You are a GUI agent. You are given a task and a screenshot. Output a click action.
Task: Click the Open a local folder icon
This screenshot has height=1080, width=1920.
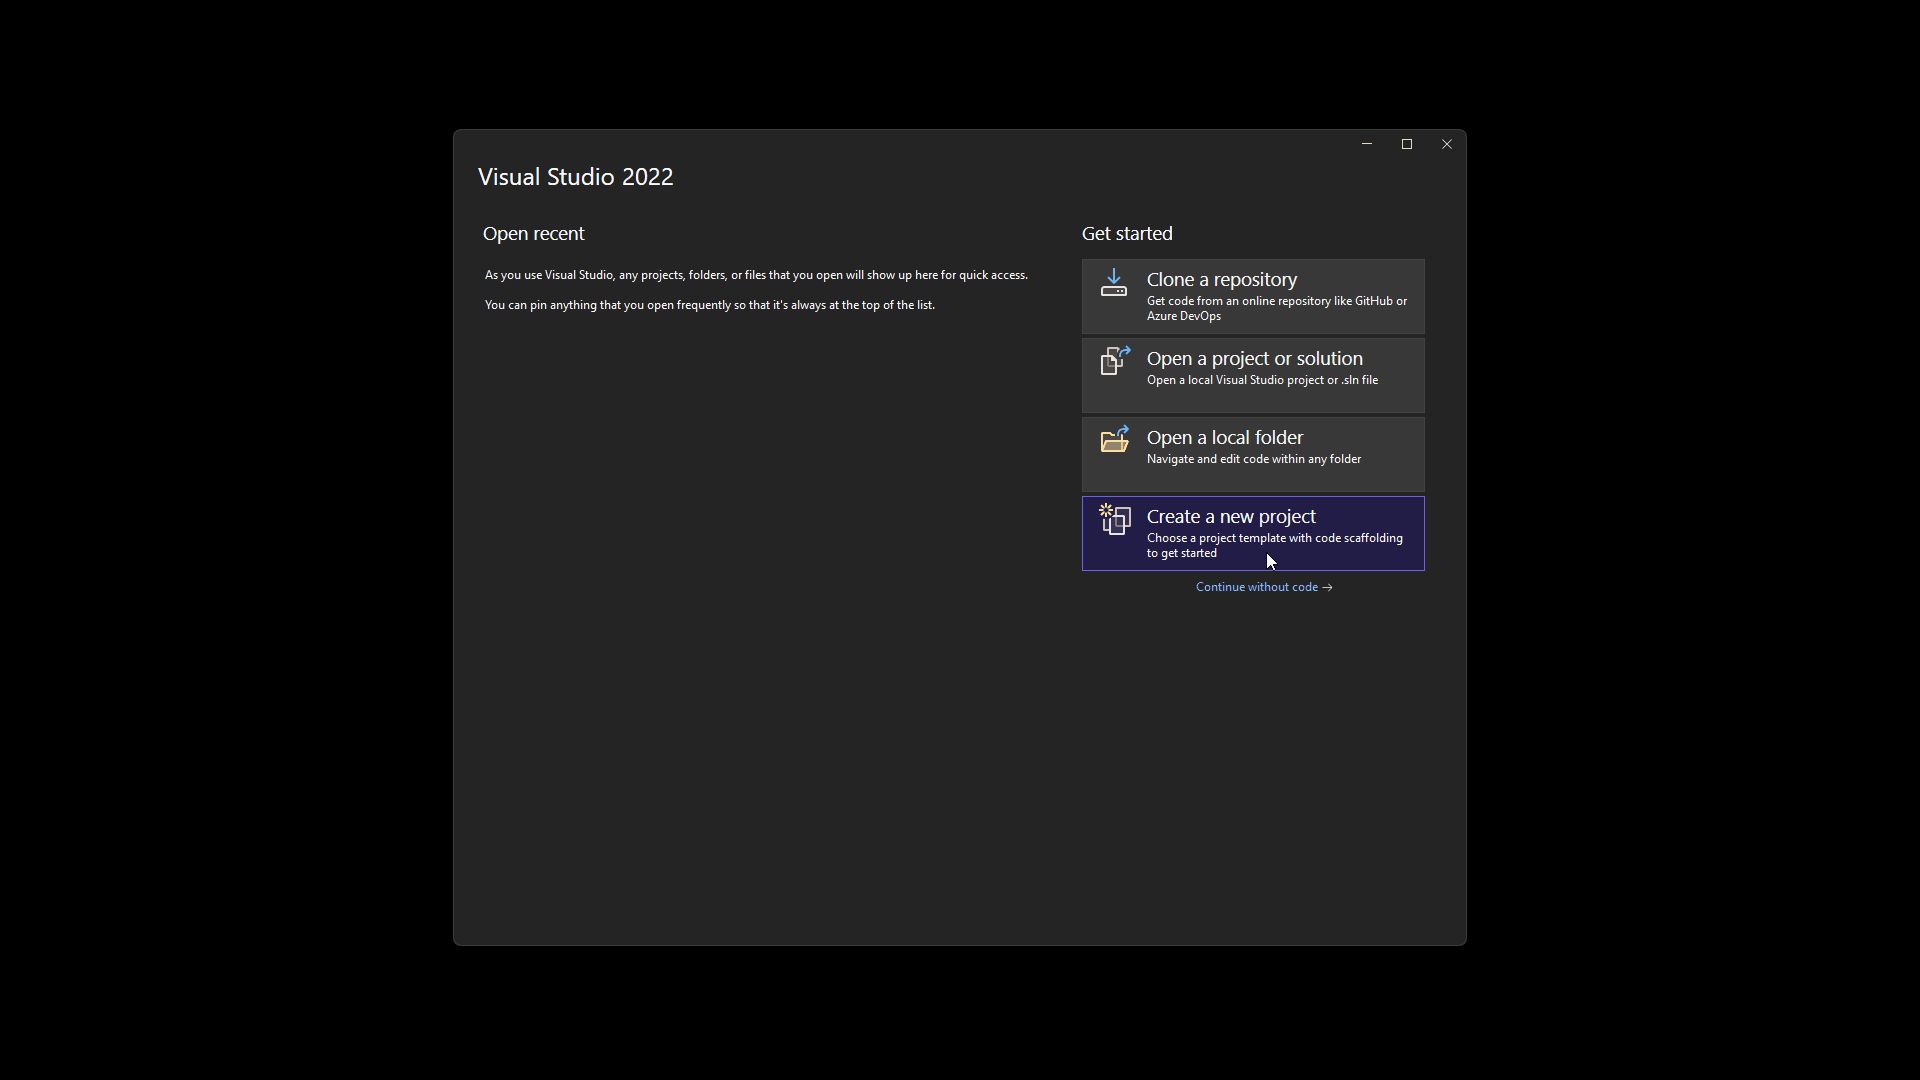pyautogui.click(x=1114, y=440)
